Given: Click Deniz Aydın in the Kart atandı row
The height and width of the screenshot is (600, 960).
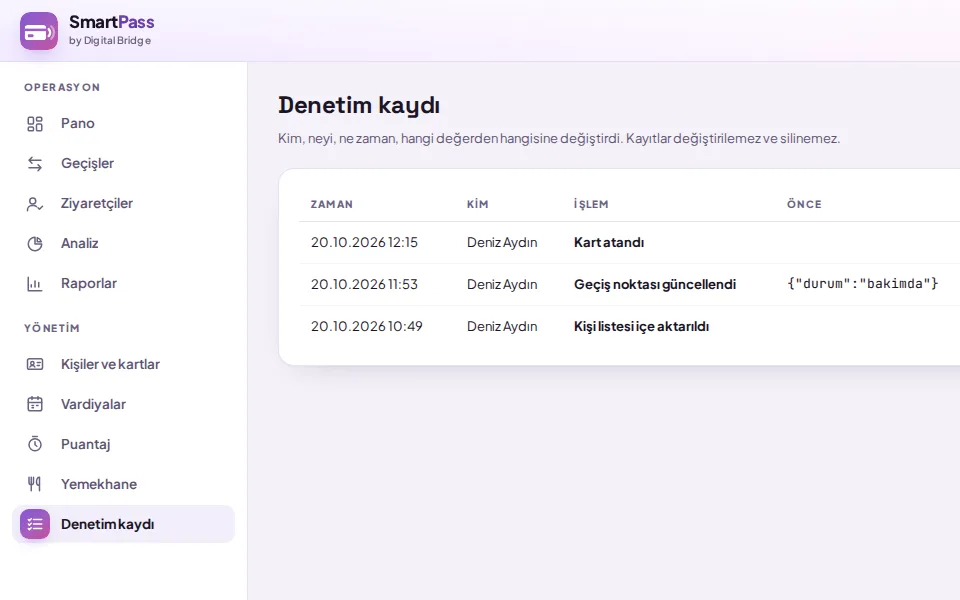Looking at the screenshot, I should [x=502, y=242].
